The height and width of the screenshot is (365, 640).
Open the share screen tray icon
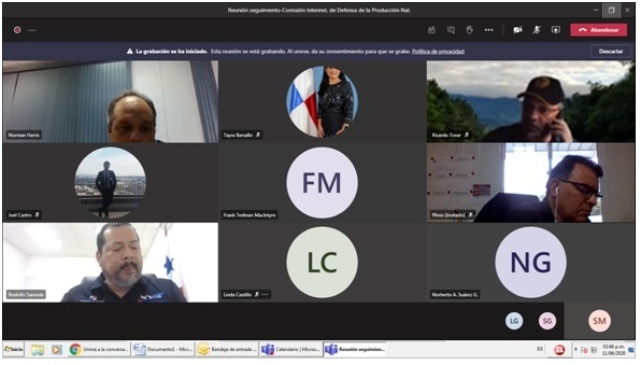click(556, 30)
